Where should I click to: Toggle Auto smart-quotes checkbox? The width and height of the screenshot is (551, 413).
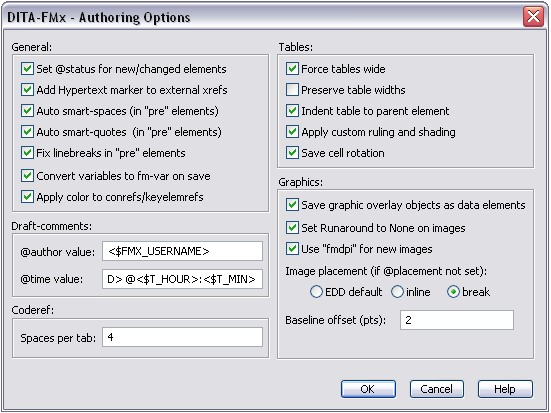click(27, 132)
